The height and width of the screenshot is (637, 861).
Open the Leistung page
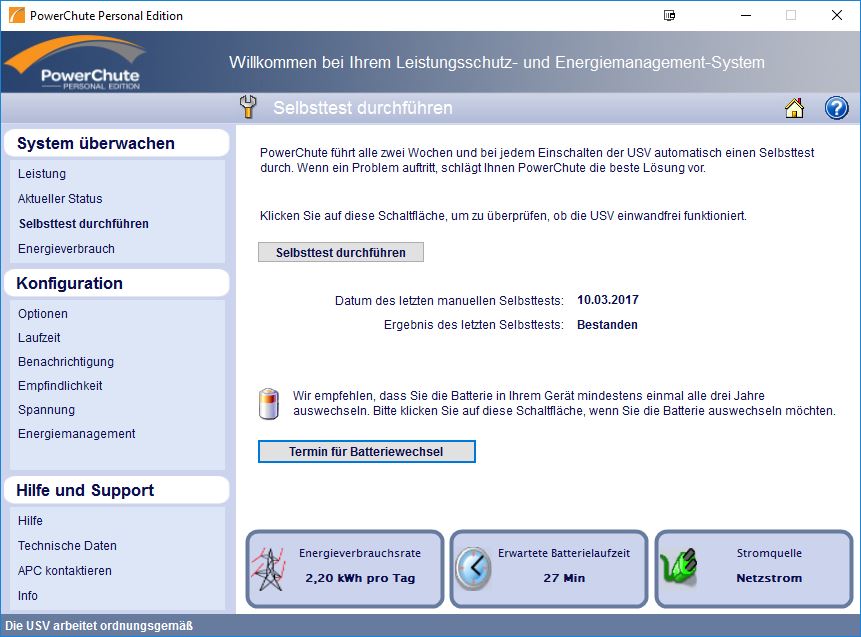(x=42, y=174)
